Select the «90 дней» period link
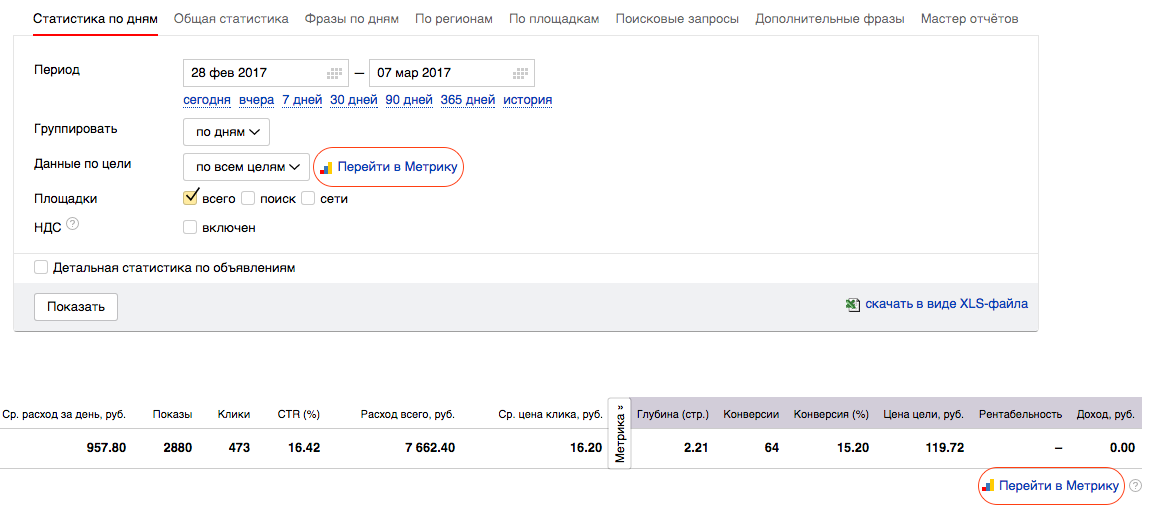This screenshot has height=511, width=1151. pos(409,100)
